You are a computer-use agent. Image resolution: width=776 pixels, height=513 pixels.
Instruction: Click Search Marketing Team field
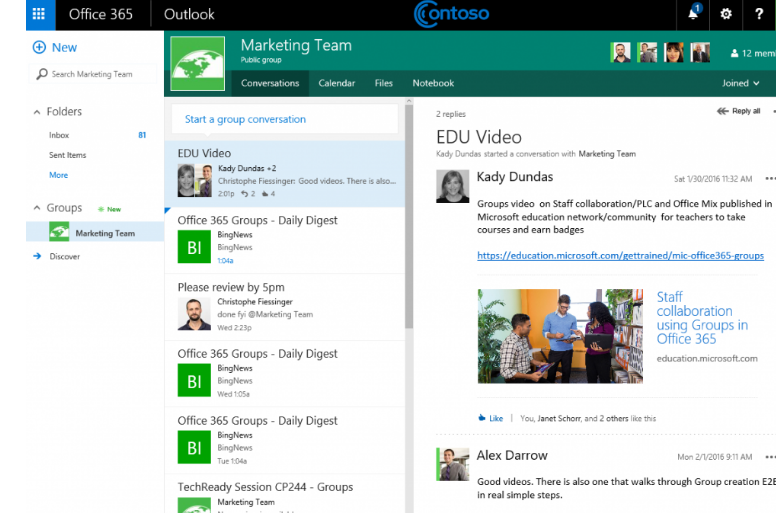pyautogui.click(x=94, y=74)
